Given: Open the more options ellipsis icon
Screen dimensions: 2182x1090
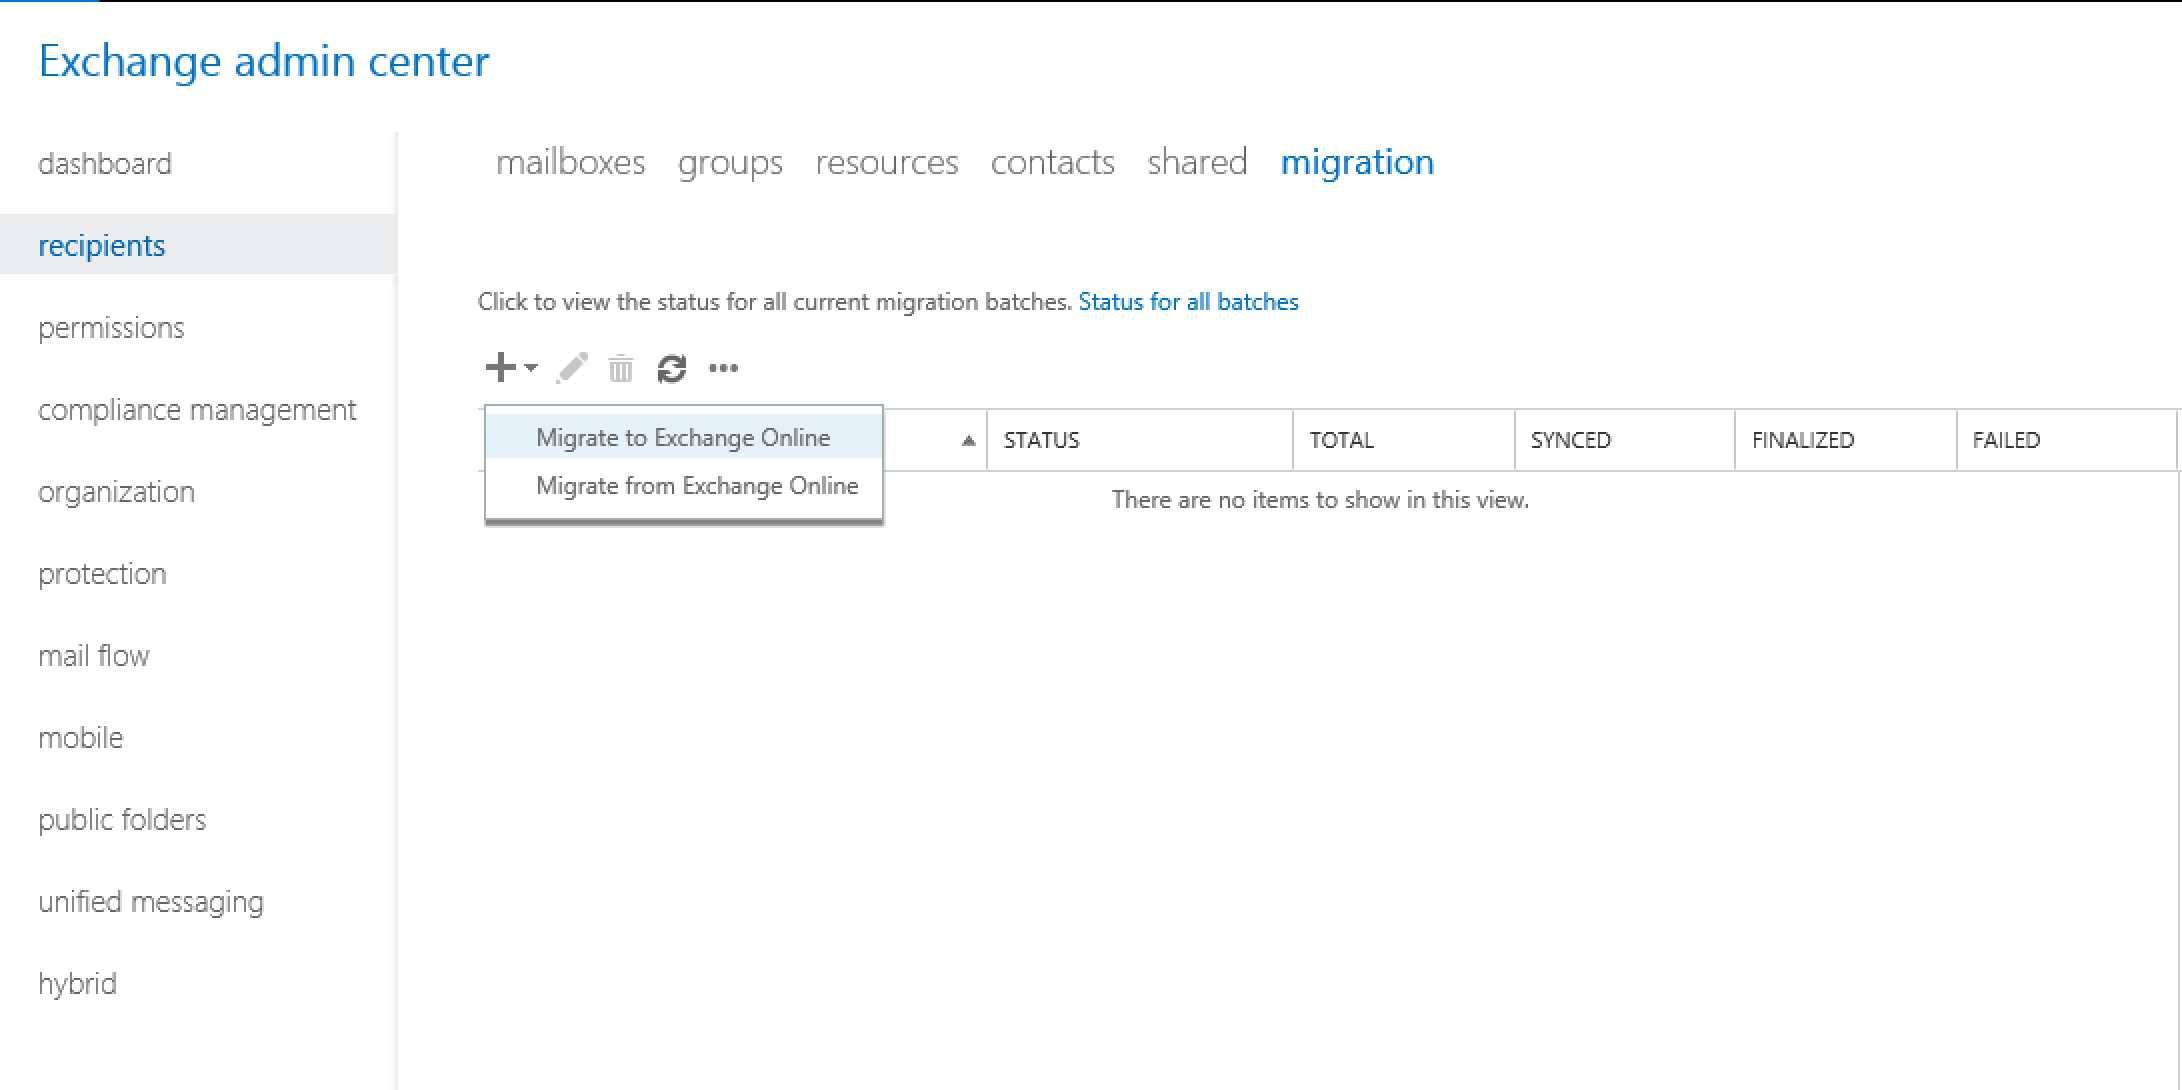Looking at the screenshot, I should pyautogui.click(x=723, y=369).
